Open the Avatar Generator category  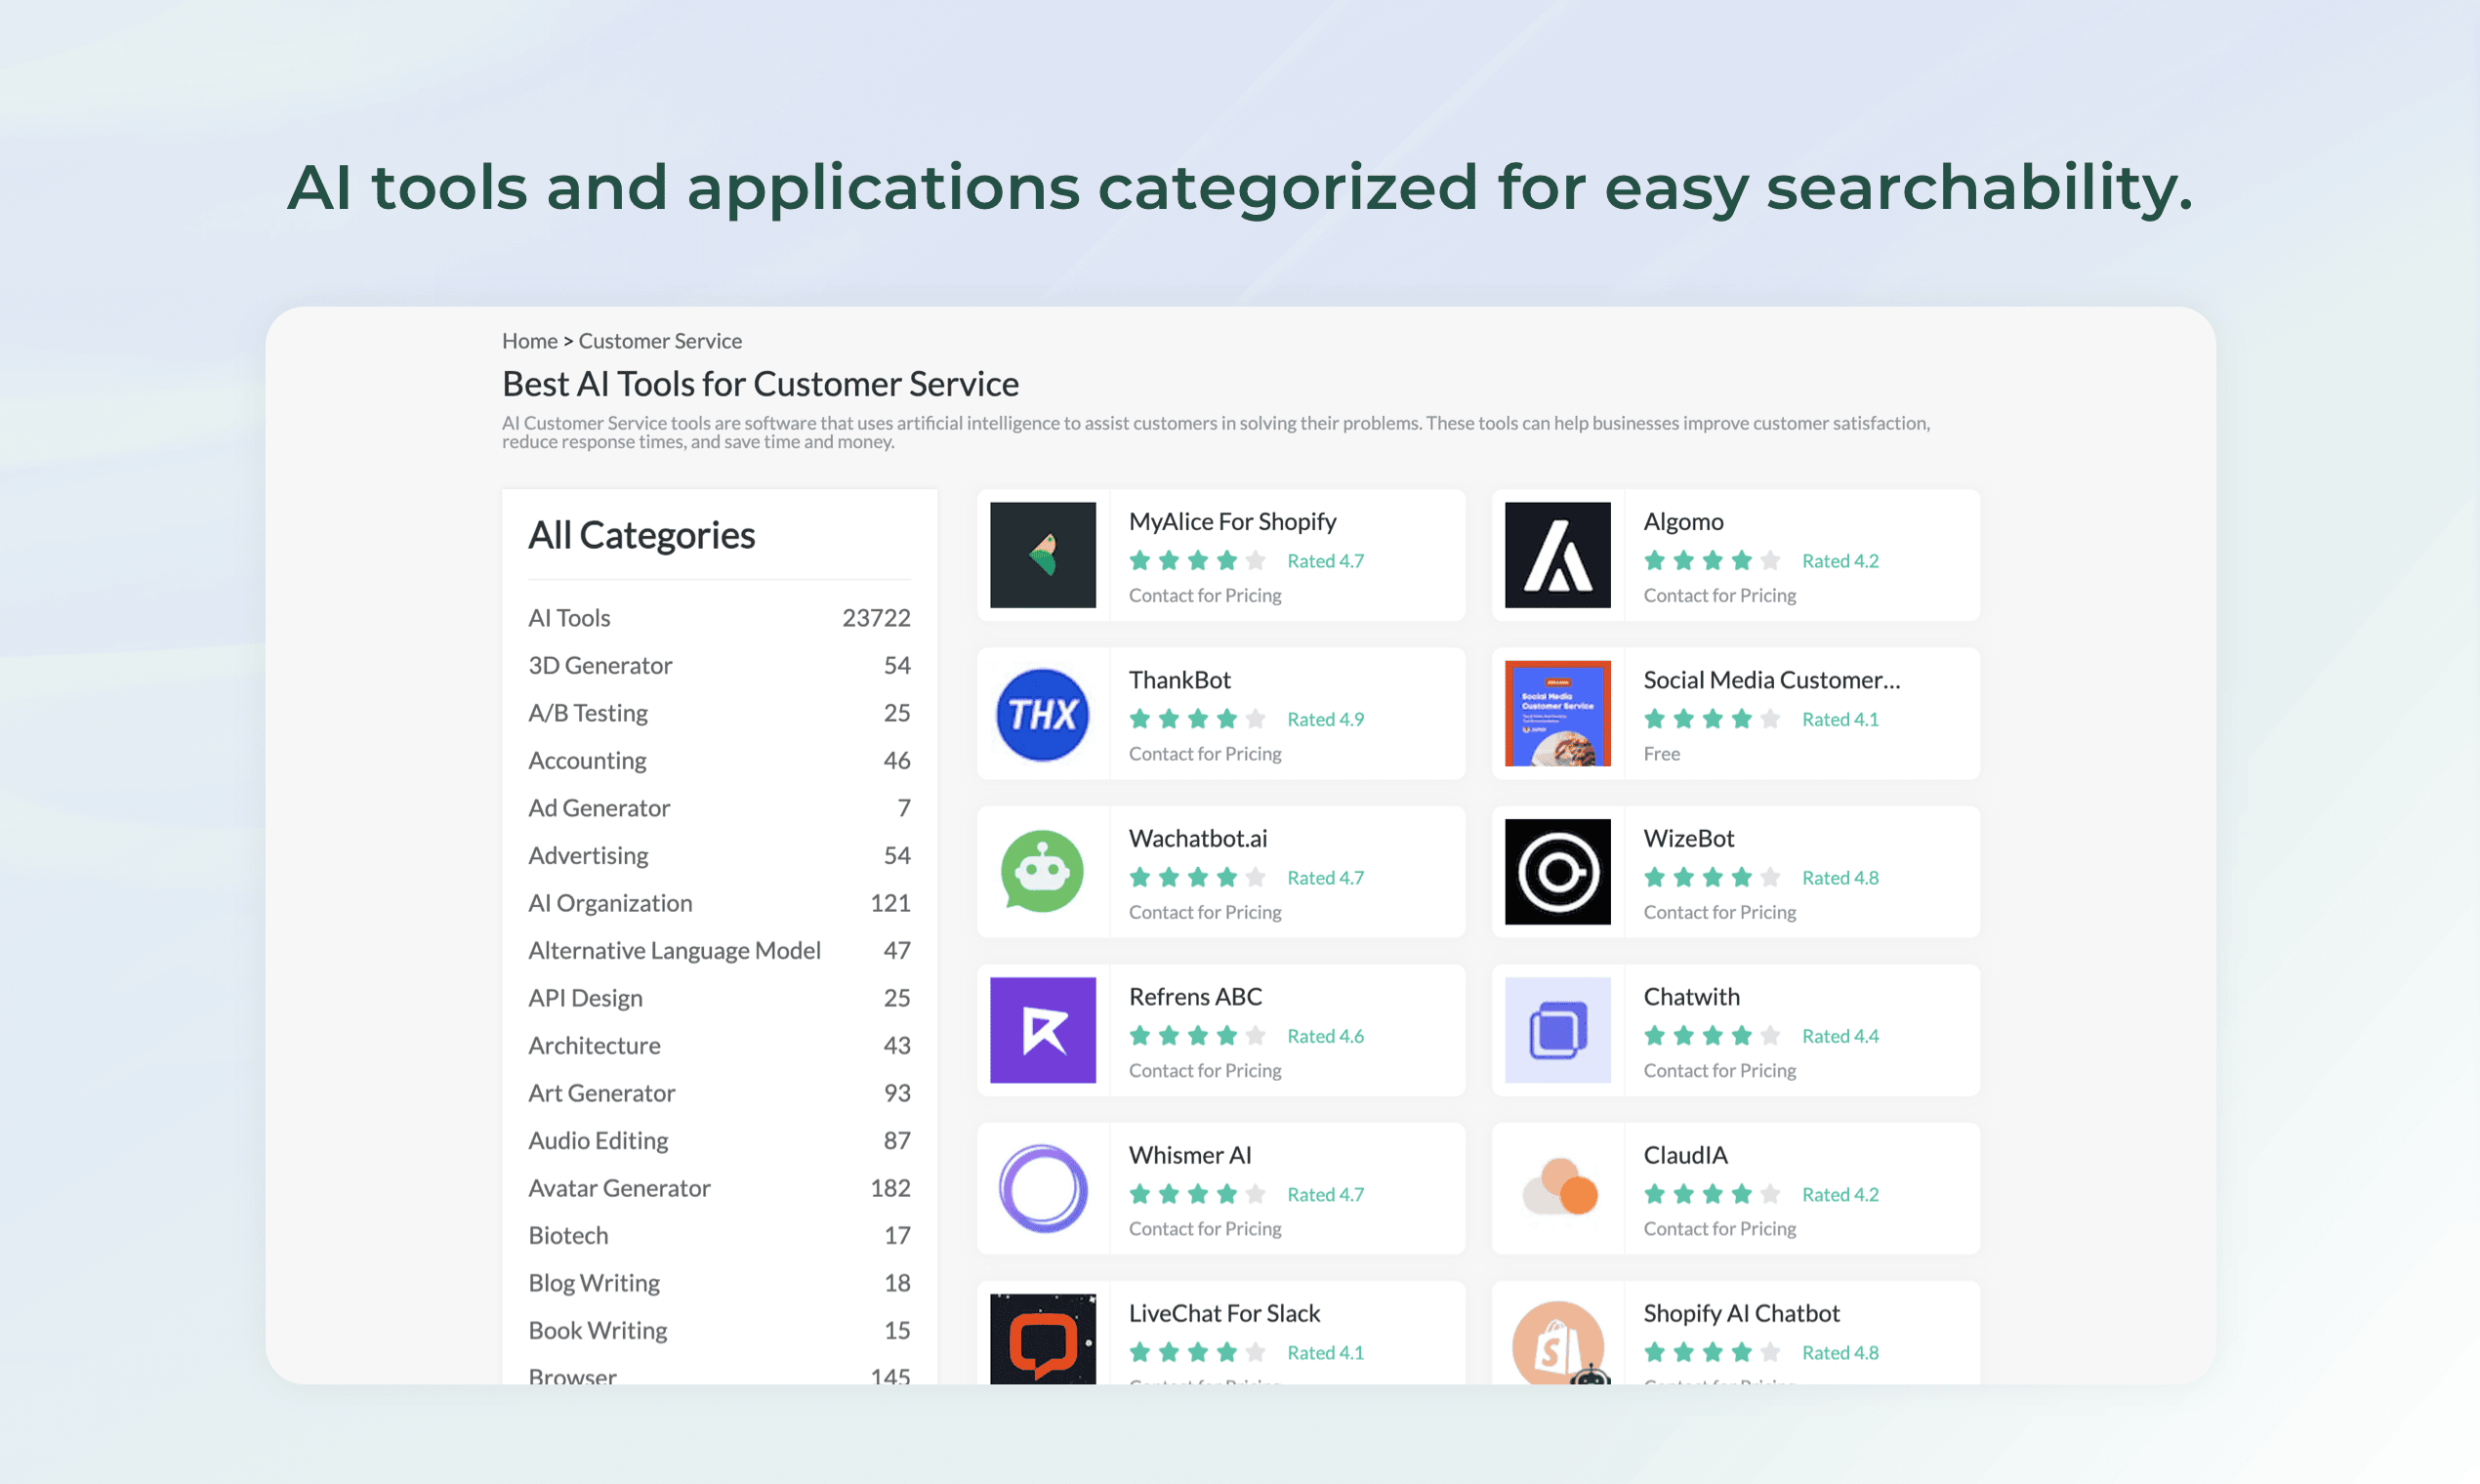click(x=619, y=1188)
